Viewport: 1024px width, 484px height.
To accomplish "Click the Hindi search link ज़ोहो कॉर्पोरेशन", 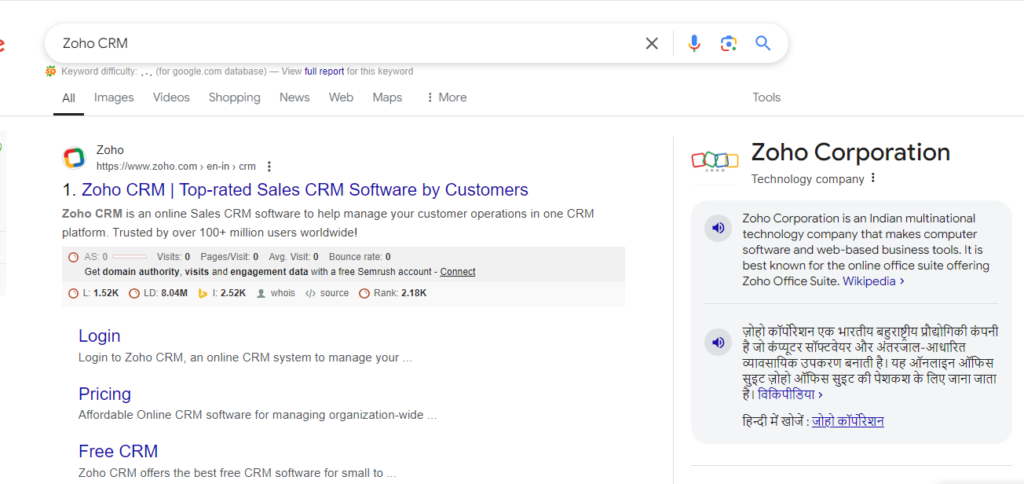I will (848, 421).
